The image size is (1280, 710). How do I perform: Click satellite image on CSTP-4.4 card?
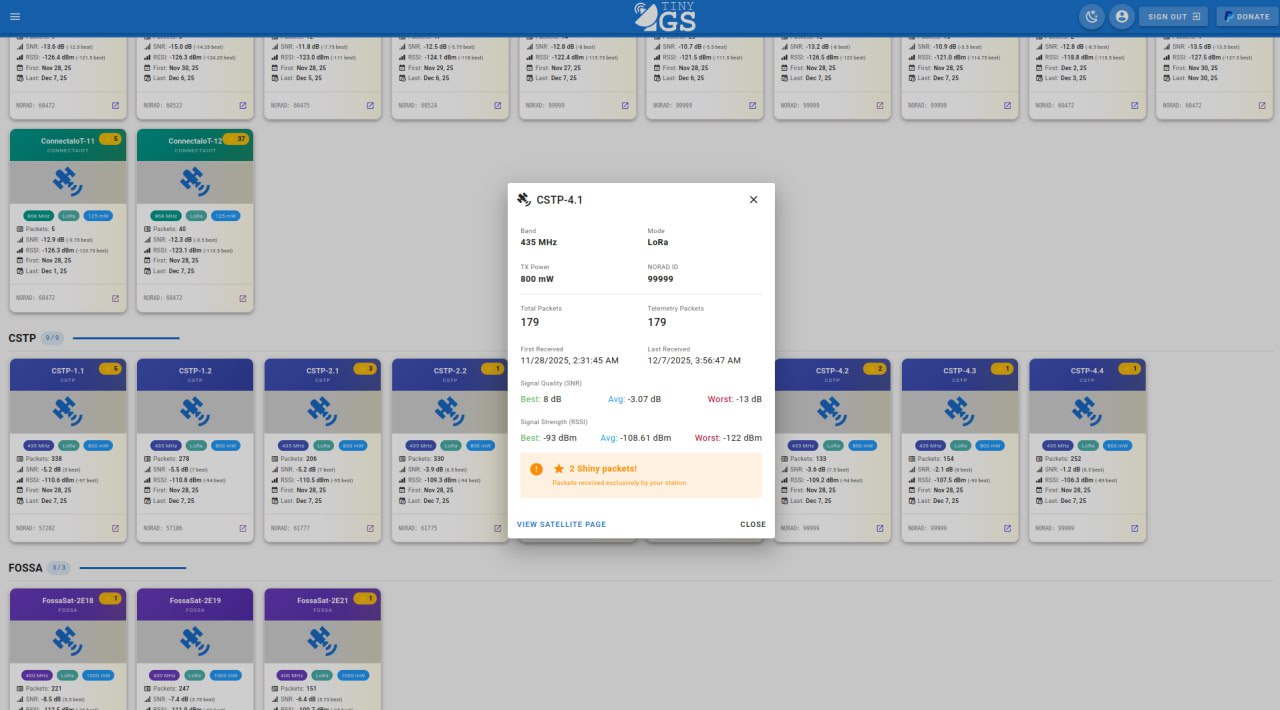1087,411
